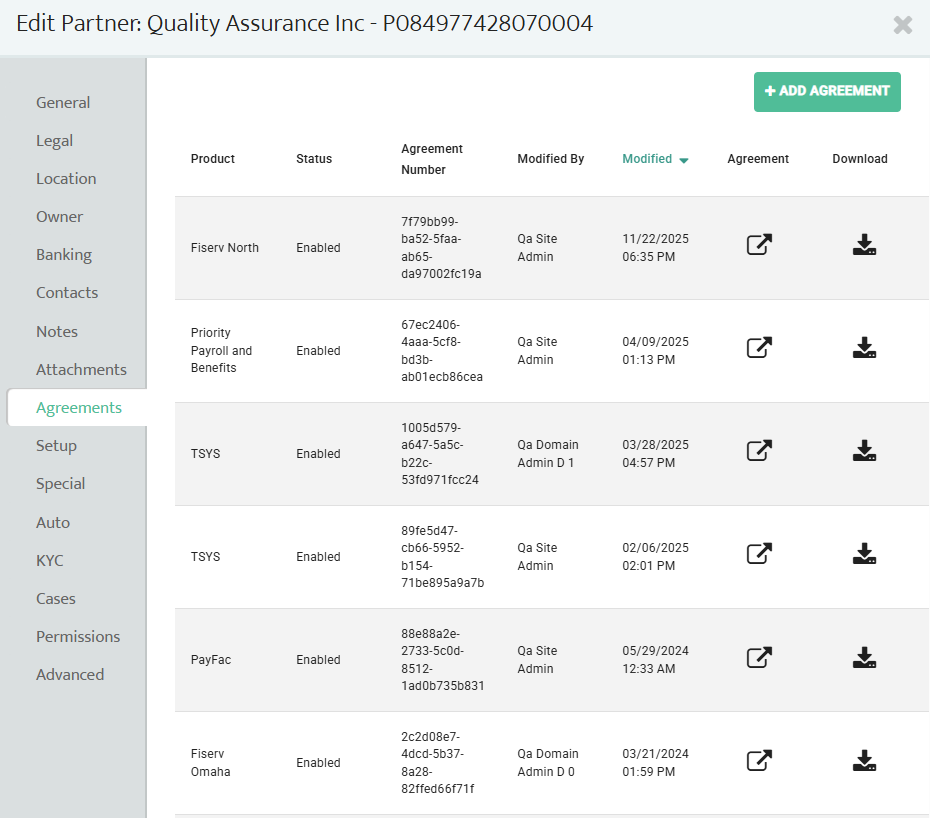Go to the Setup tab
This screenshot has height=818, width=930.
tap(56, 445)
